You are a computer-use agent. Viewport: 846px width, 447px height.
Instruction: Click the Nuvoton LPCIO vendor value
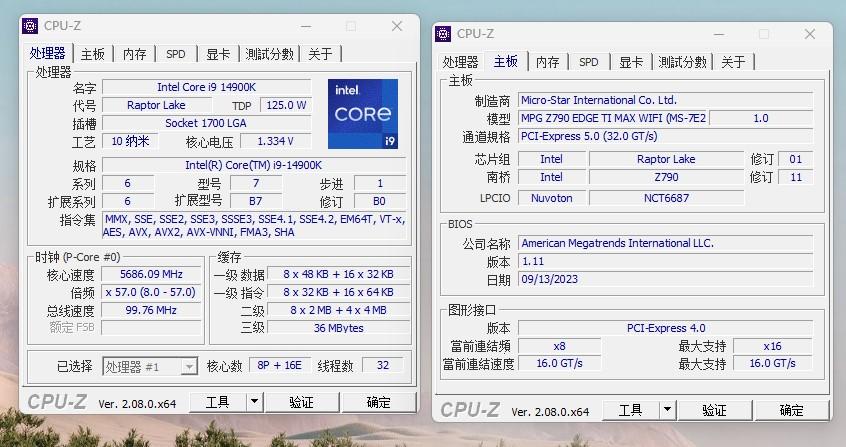click(x=551, y=198)
